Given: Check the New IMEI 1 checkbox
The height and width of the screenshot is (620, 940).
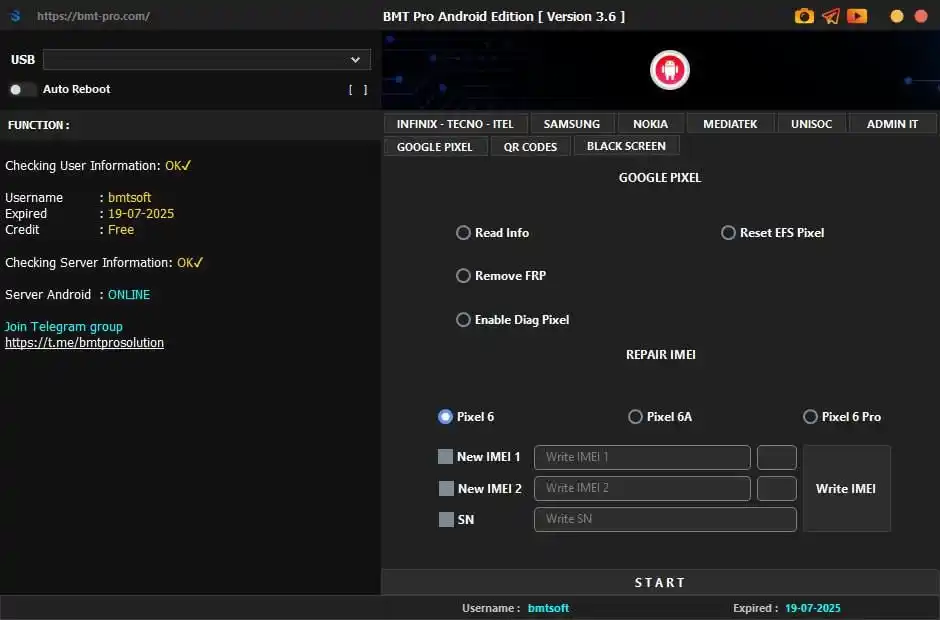Looking at the screenshot, I should (x=445, y=457).
